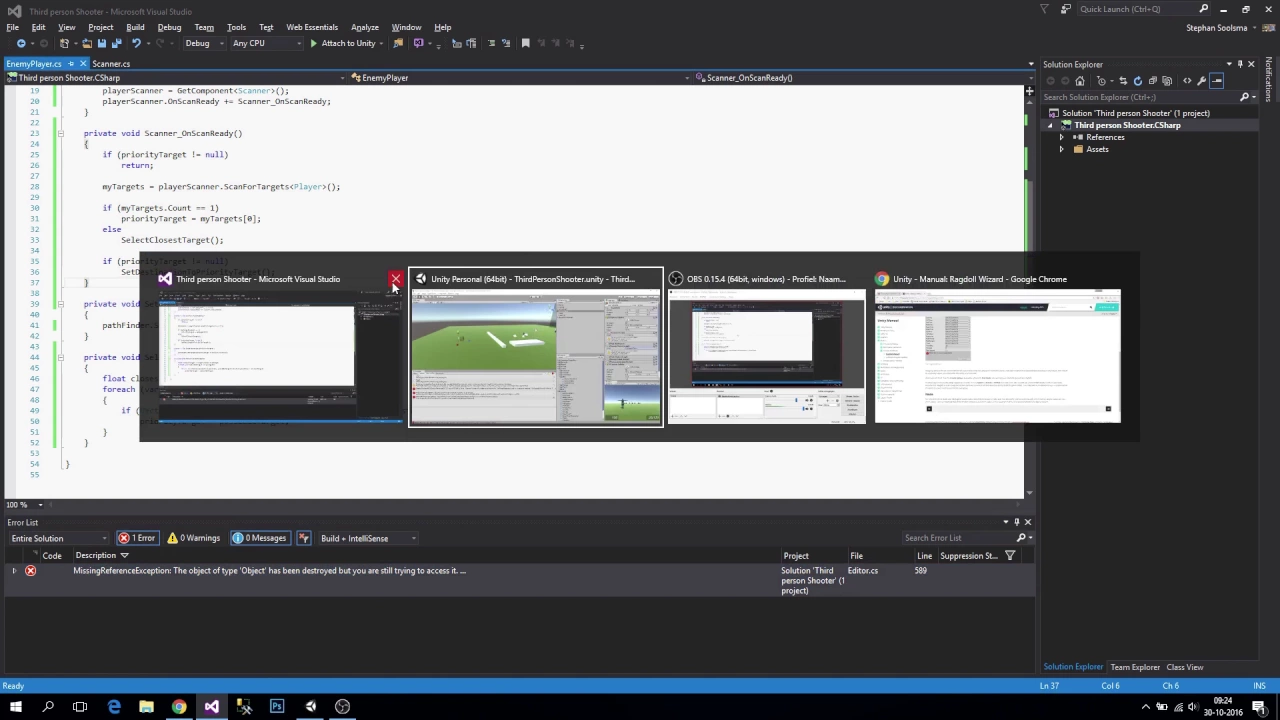
Task: Toggle the 1 Error filter button
Action: coord(137,538)
